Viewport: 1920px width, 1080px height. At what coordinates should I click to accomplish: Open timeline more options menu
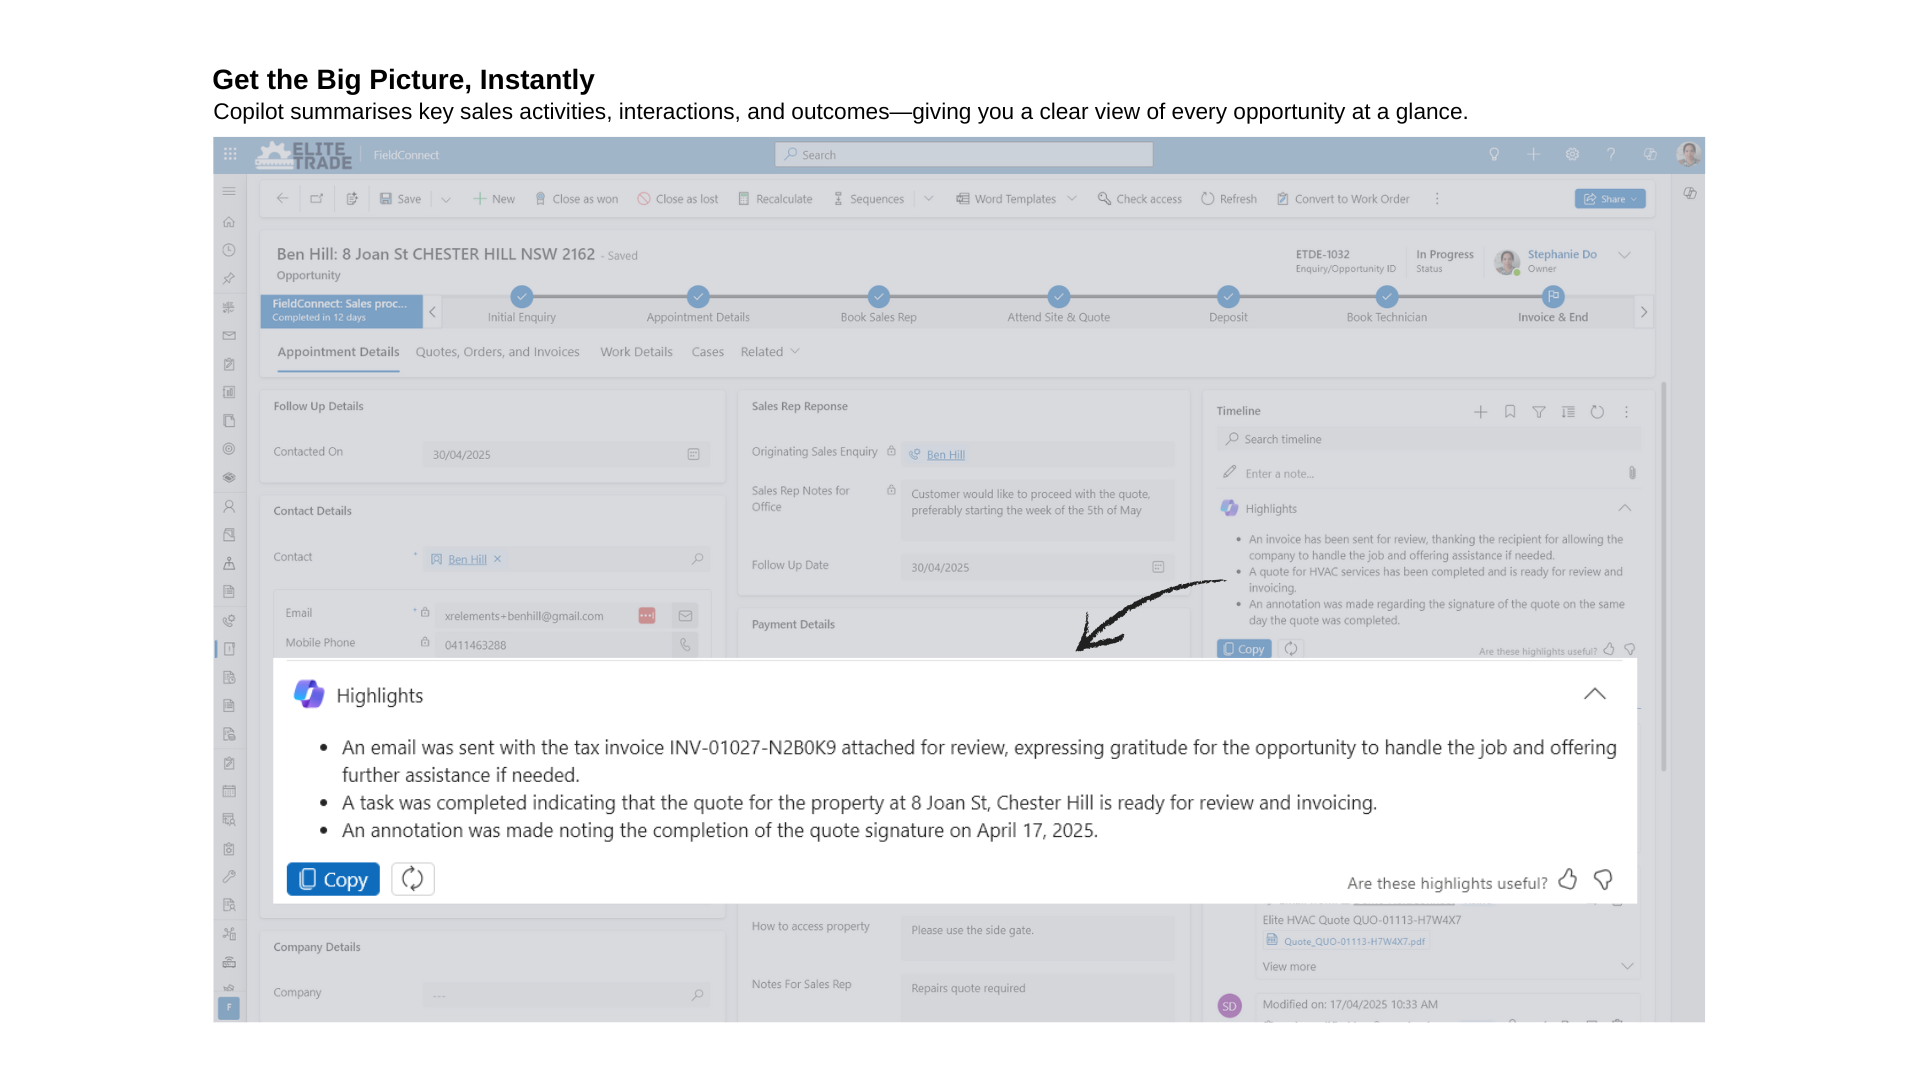(1626, 411)
